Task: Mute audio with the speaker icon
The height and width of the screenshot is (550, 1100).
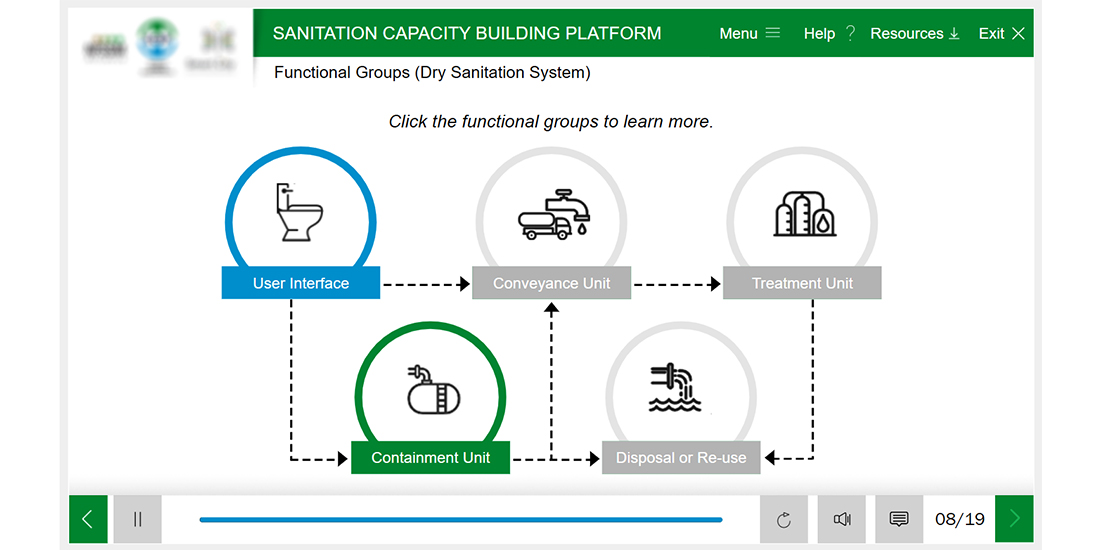Action: [842, 519]
